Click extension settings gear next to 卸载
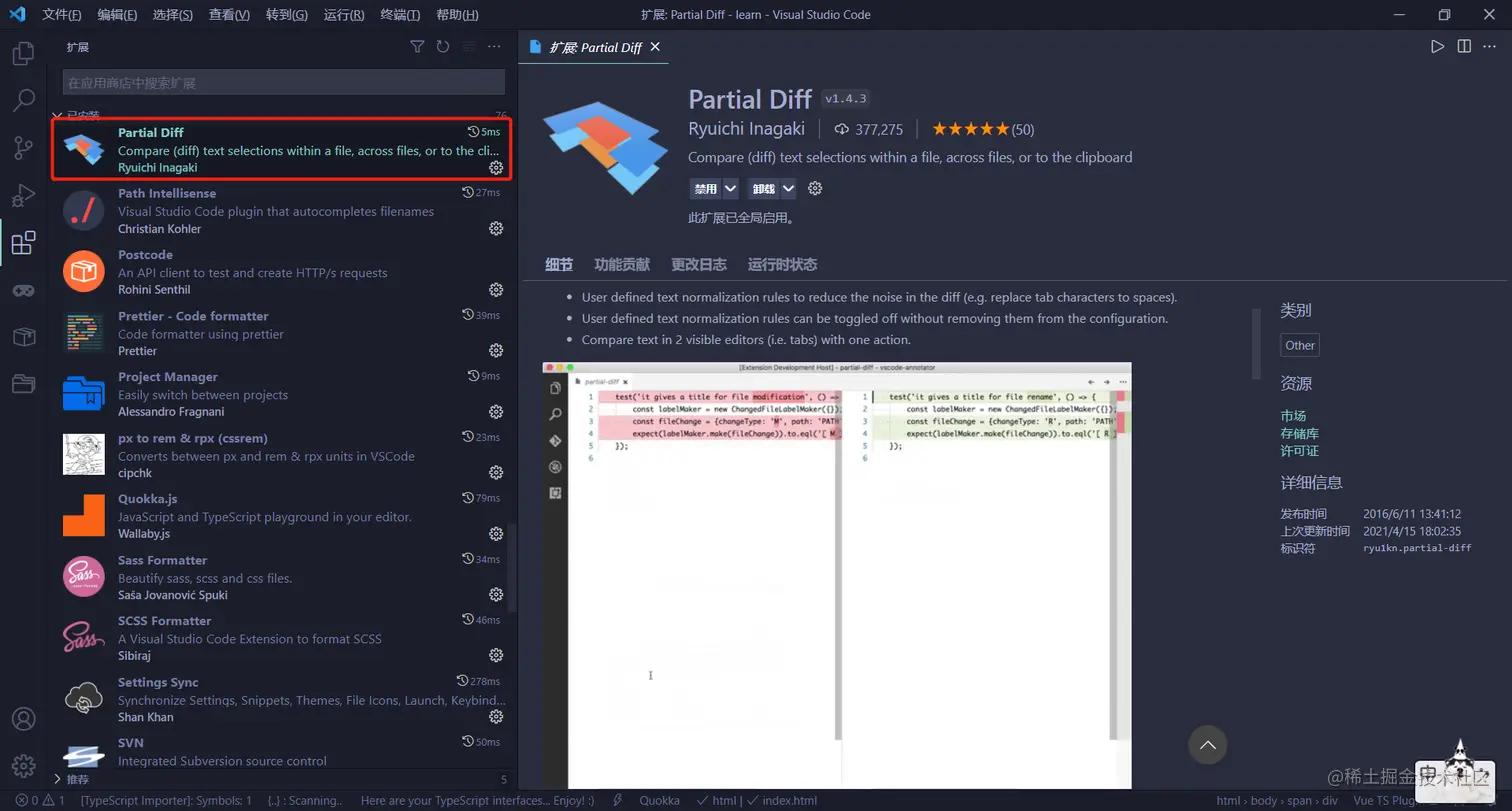The width and height of the screenshot is (1512, 811). 815,188
